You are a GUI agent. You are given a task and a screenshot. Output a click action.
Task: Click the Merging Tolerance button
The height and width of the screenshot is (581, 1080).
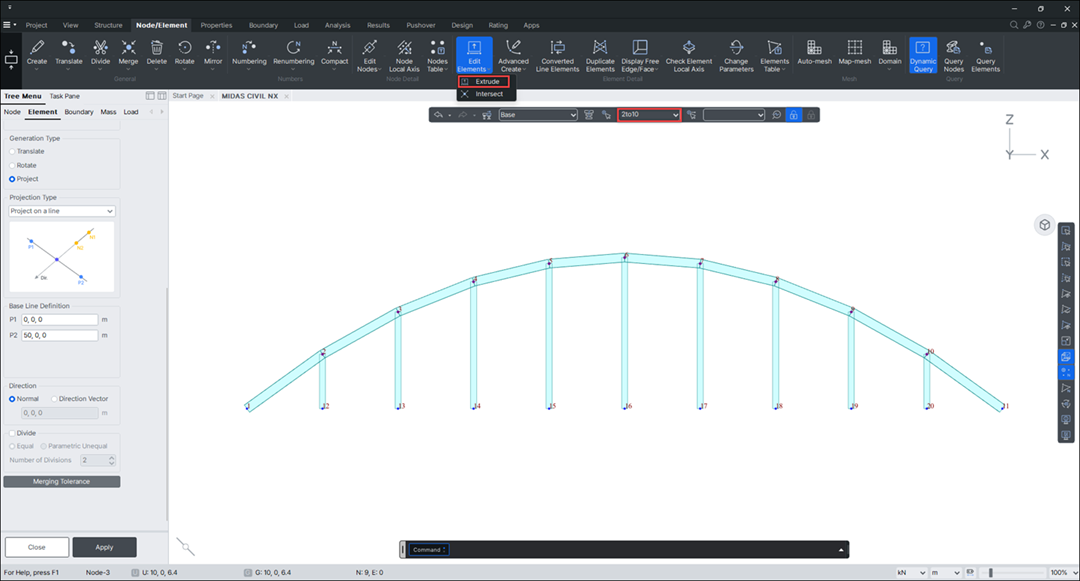61,482
